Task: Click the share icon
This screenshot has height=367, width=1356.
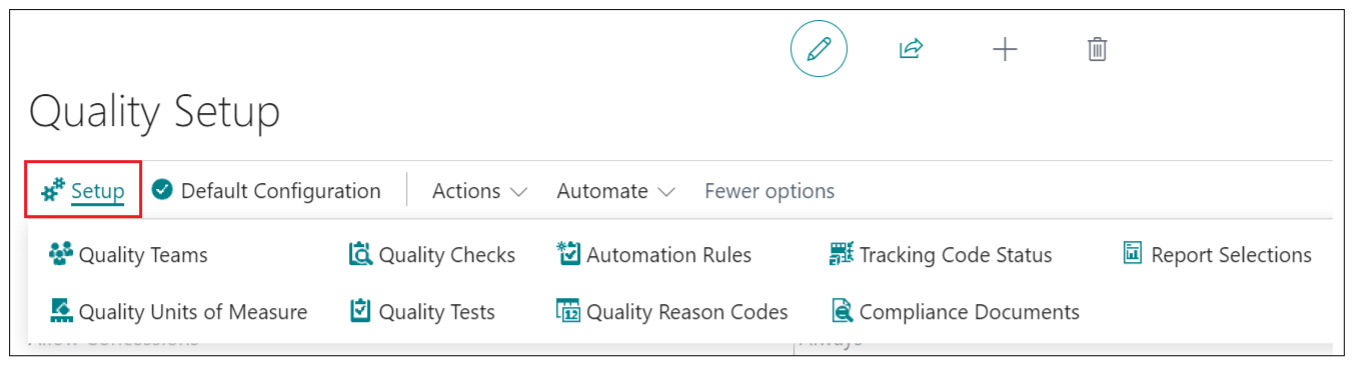Action: pos(911,49)
